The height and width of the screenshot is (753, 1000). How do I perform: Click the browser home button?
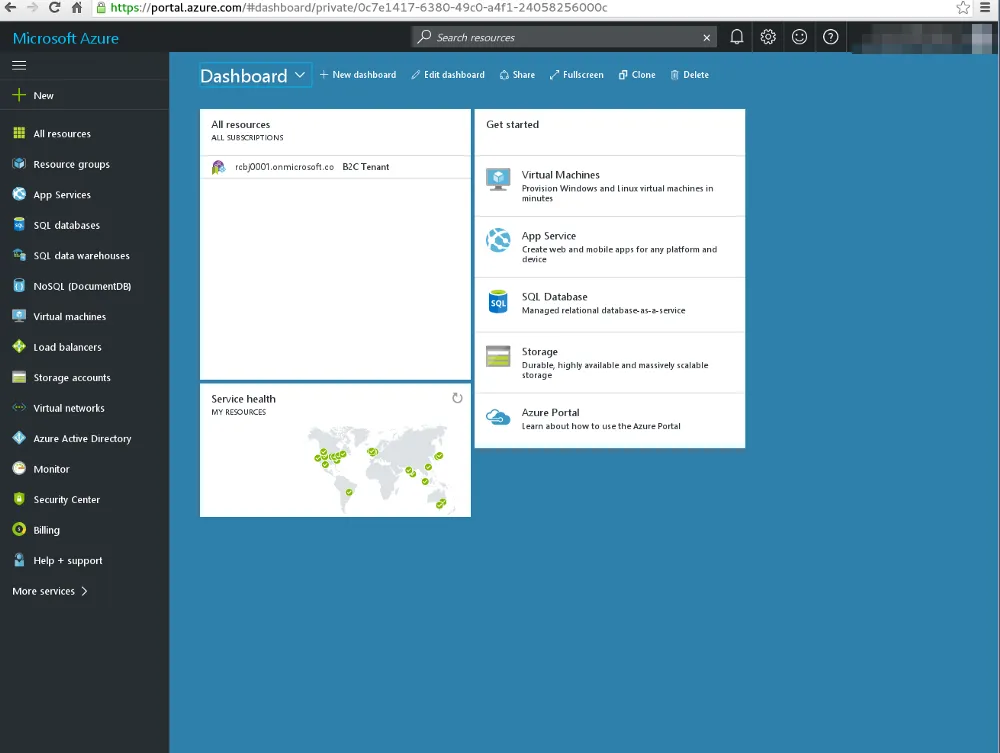coord(77,8)
